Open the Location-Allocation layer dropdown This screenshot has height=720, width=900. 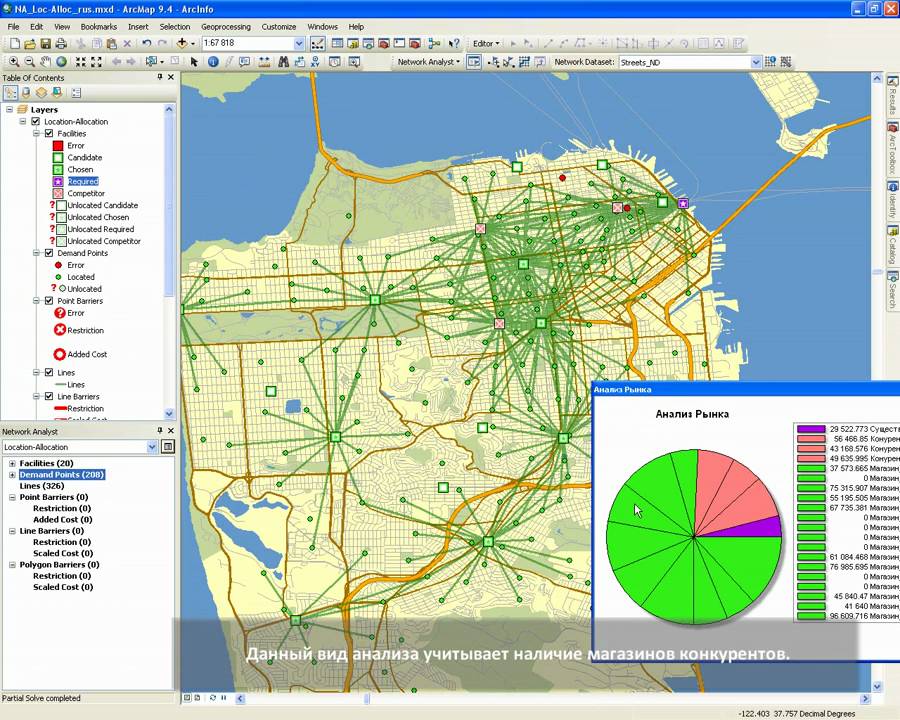click(152, 447)
